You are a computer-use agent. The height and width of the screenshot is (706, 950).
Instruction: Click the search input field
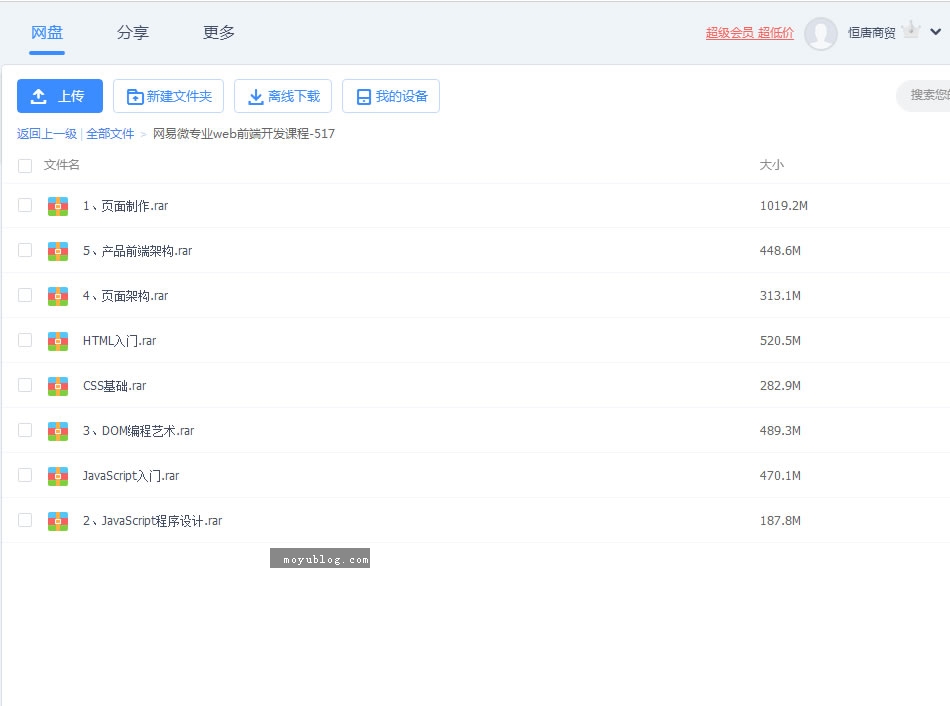(923, 95)
